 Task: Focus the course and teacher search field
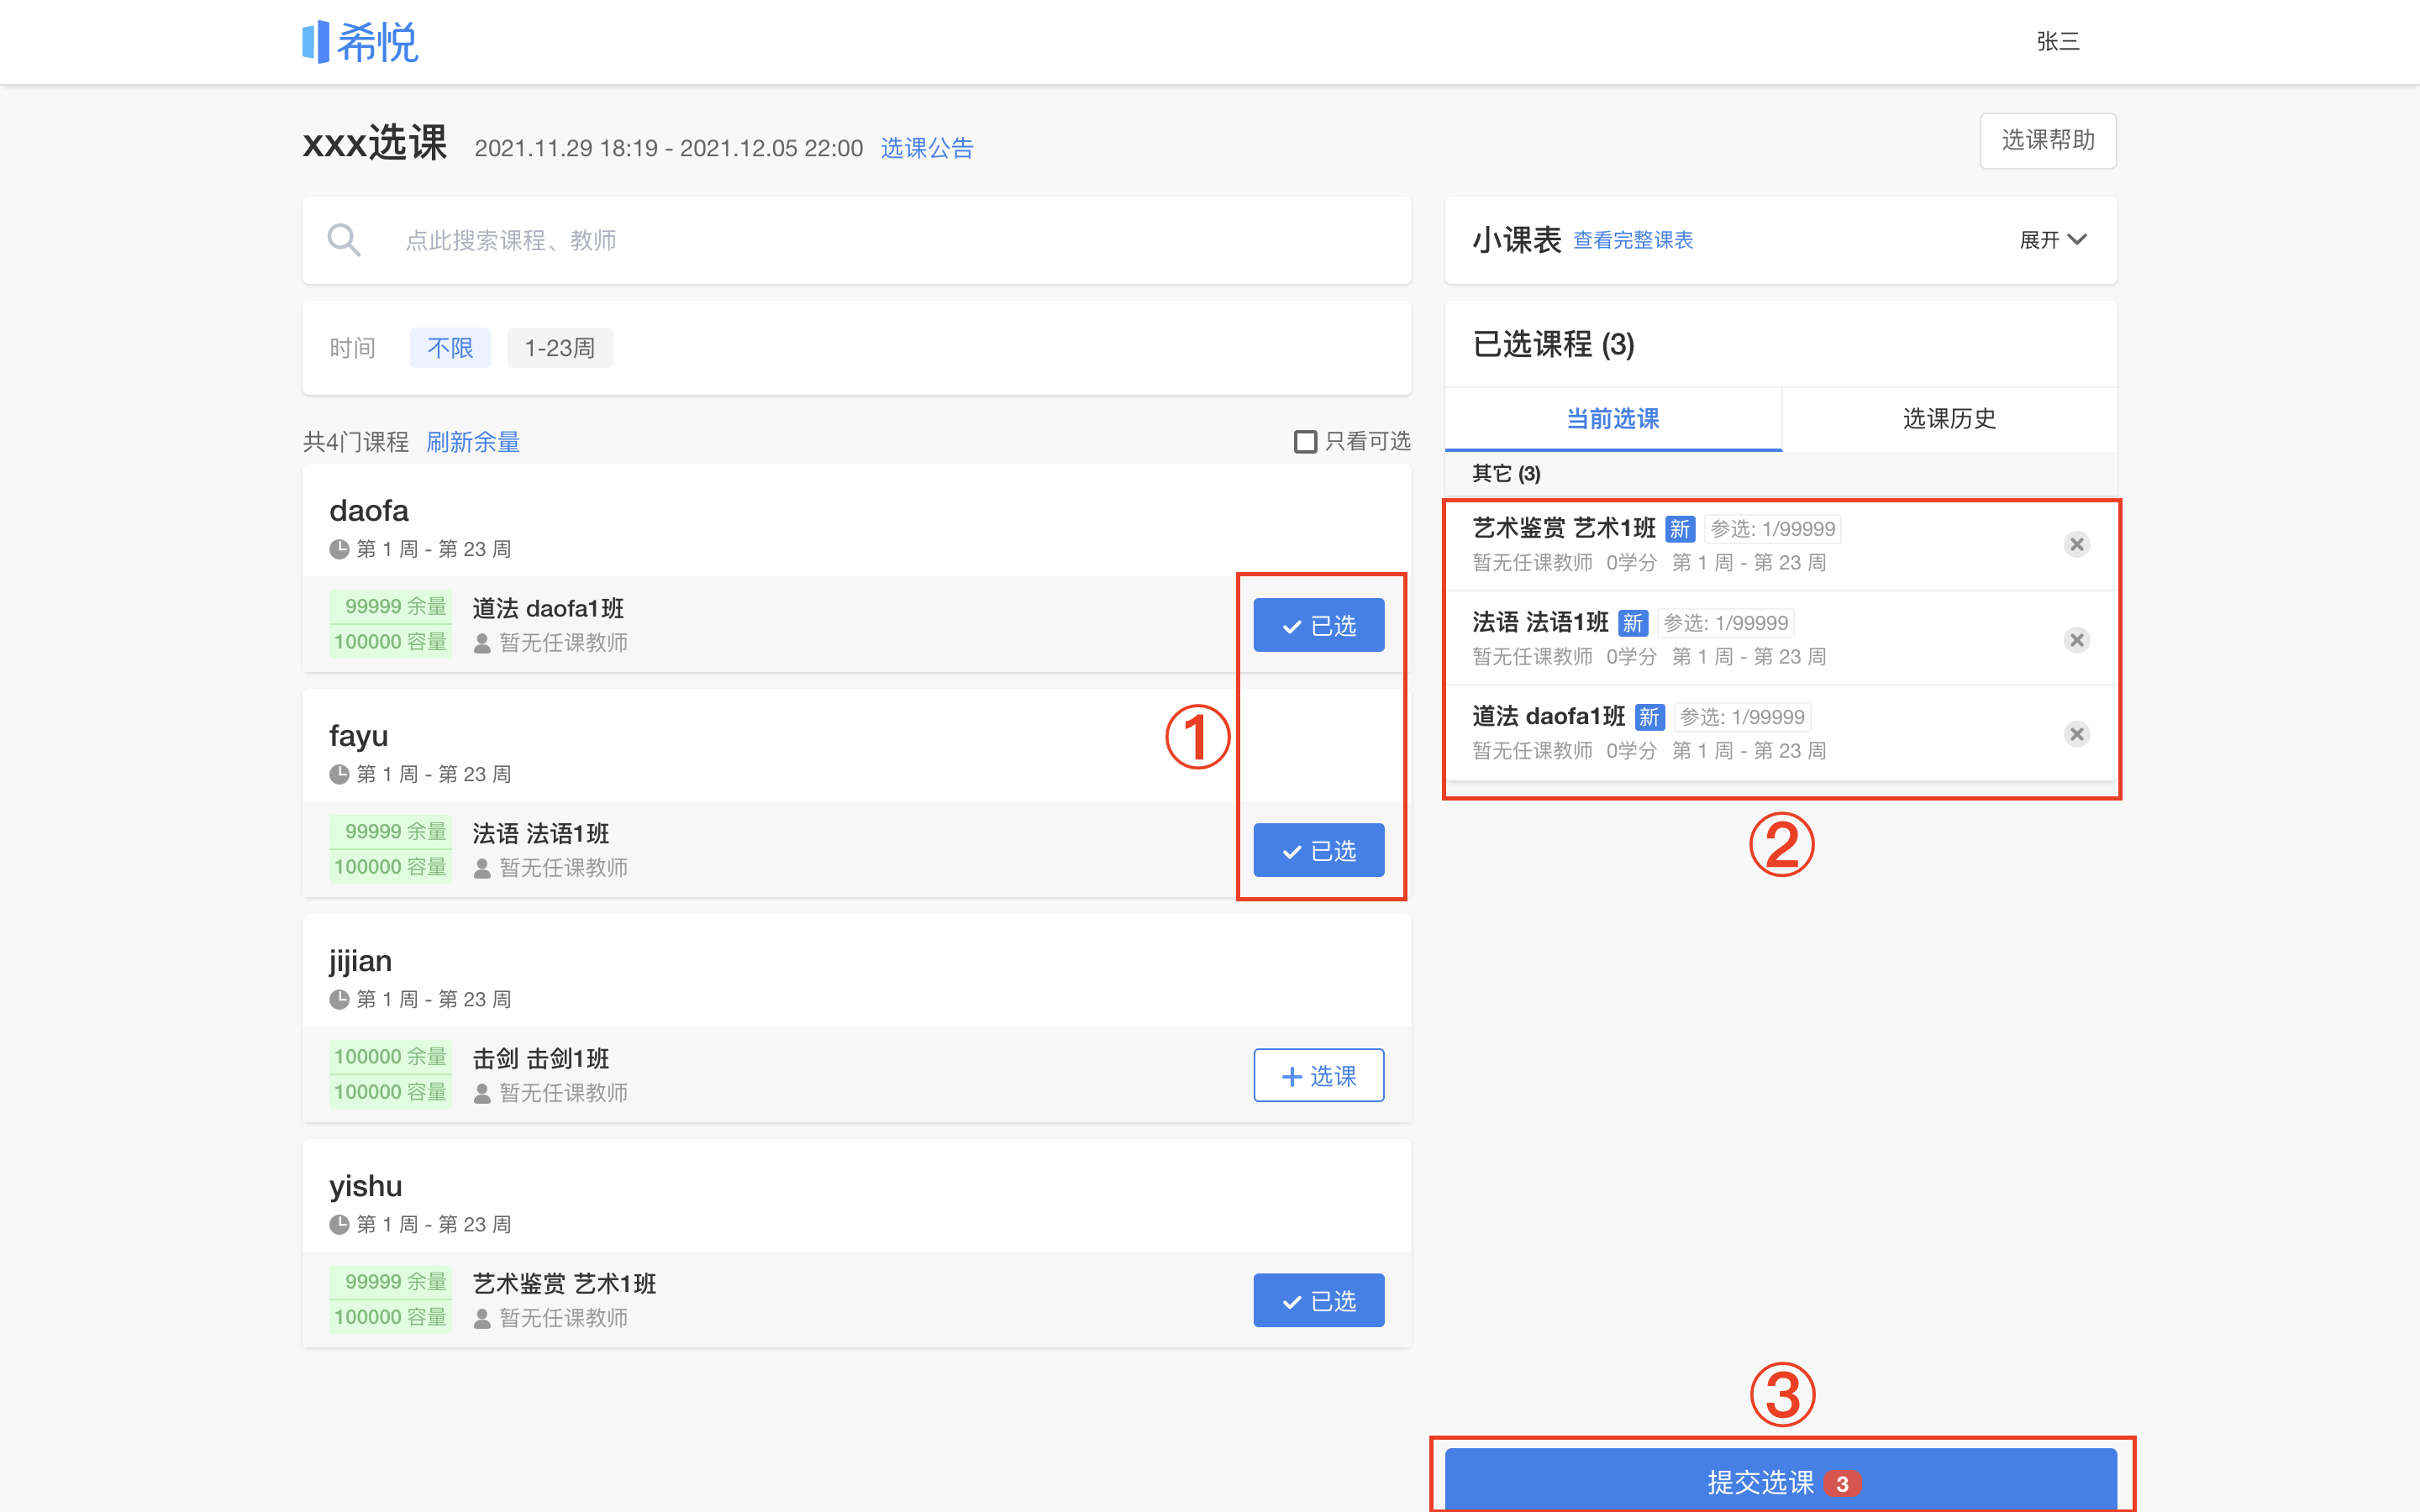857,240
